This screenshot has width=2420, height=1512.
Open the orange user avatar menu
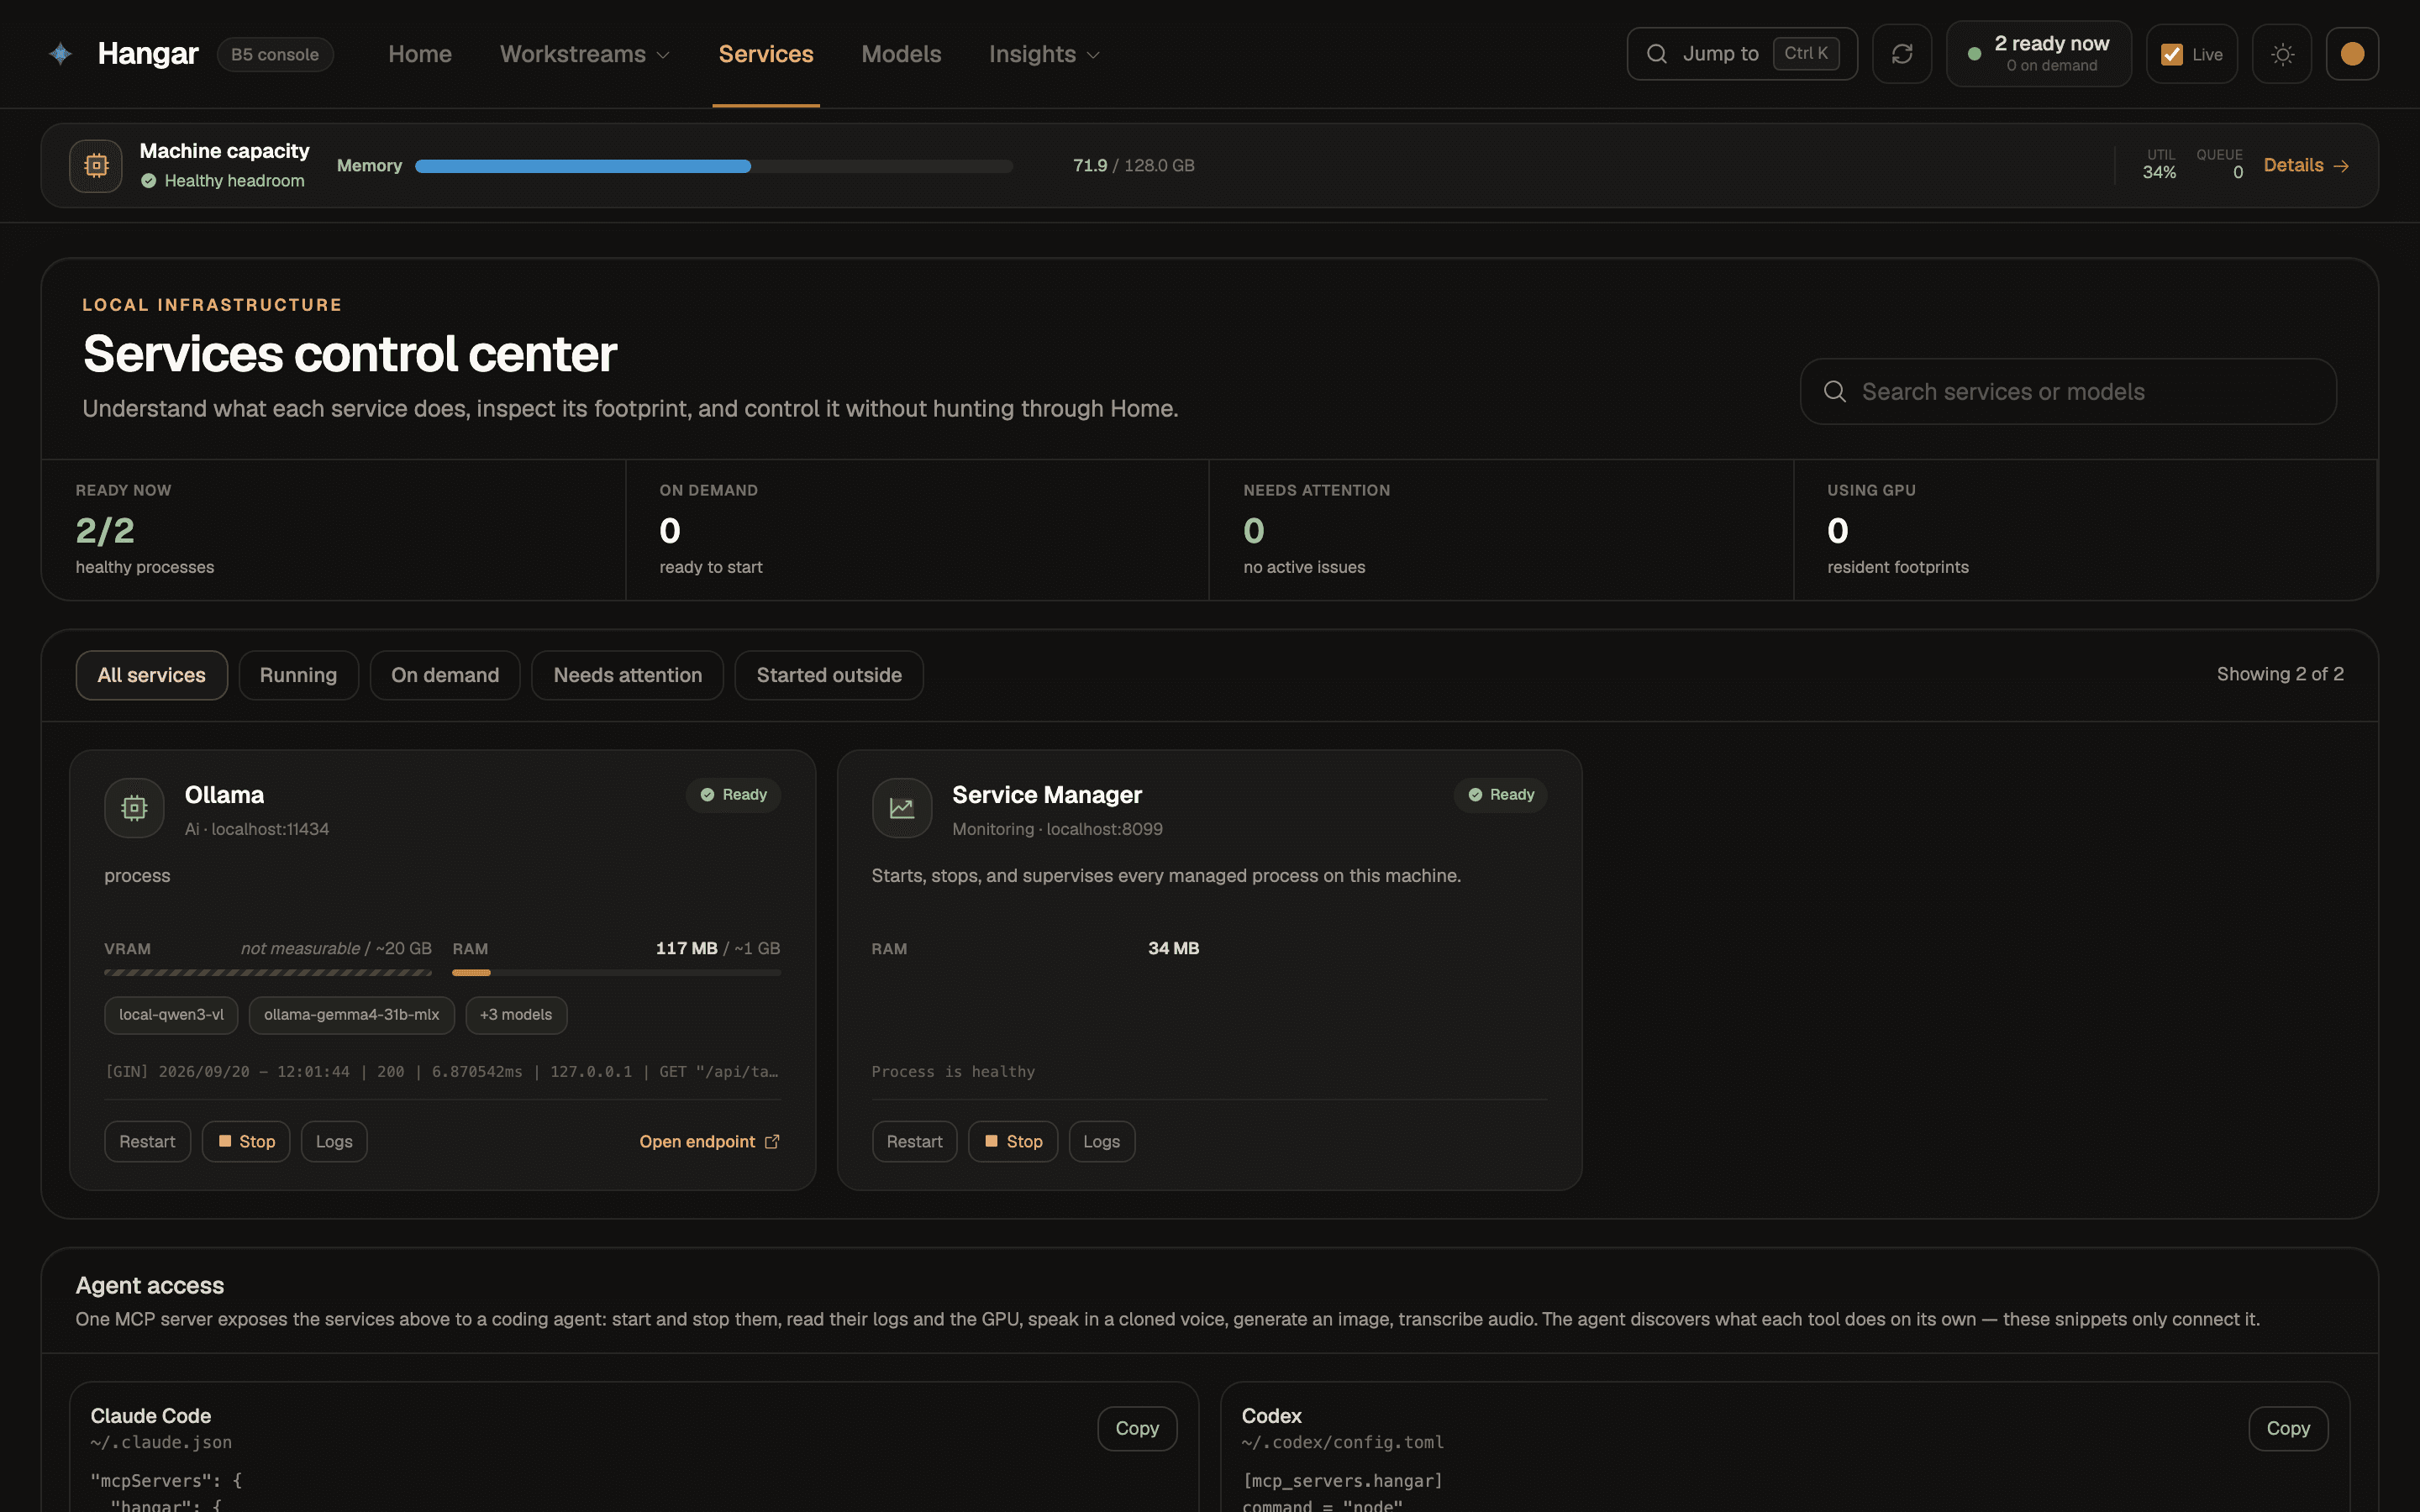pyautogui.click(x=2352, y=54)
